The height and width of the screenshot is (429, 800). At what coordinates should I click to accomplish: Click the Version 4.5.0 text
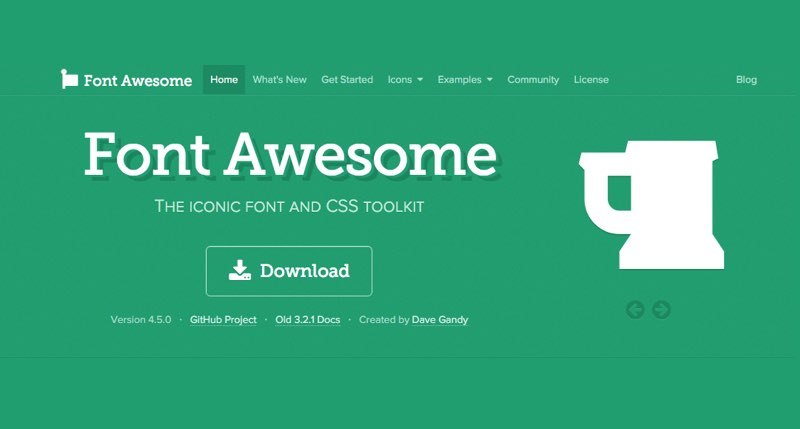coord(141,320)
